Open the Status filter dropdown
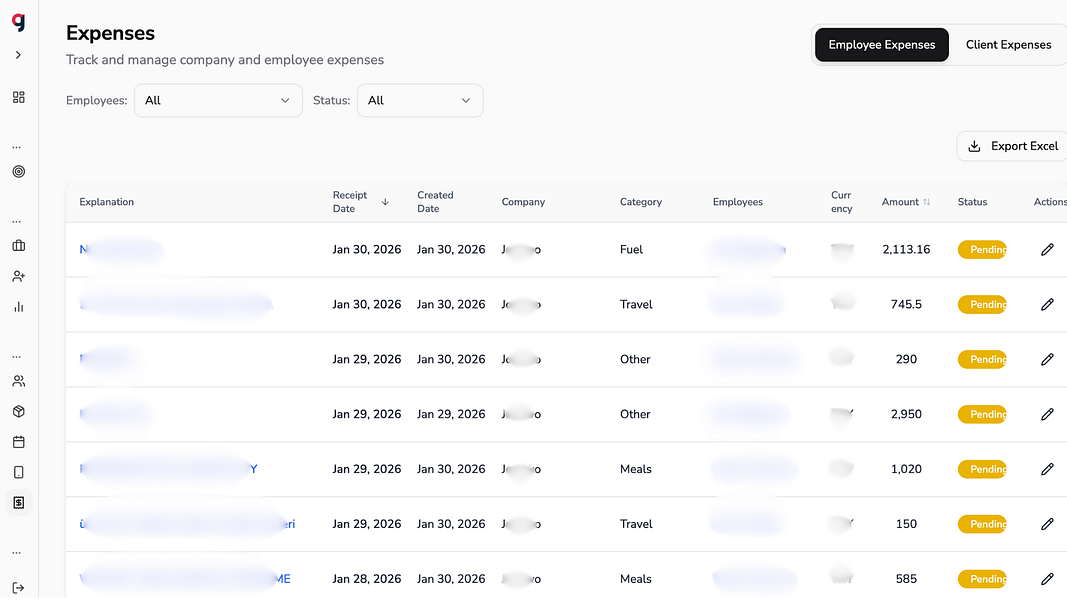This screenshot has width=1067, height=600. point(419,100)
